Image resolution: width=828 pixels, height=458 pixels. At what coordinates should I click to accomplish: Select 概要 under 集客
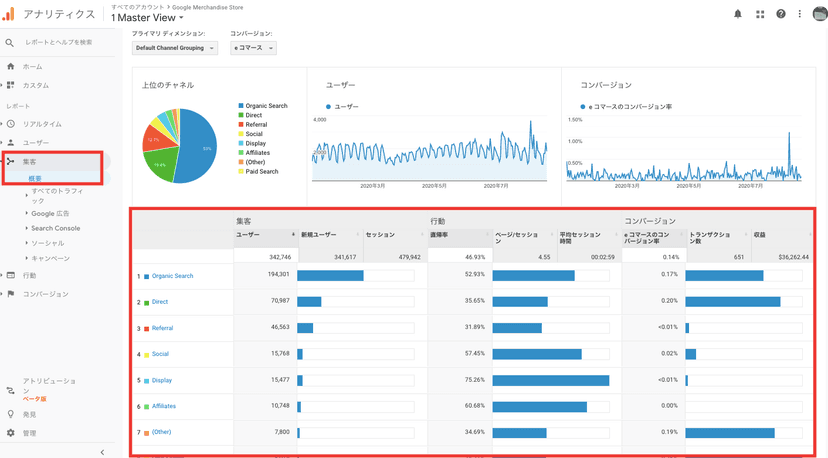point(35,179)
